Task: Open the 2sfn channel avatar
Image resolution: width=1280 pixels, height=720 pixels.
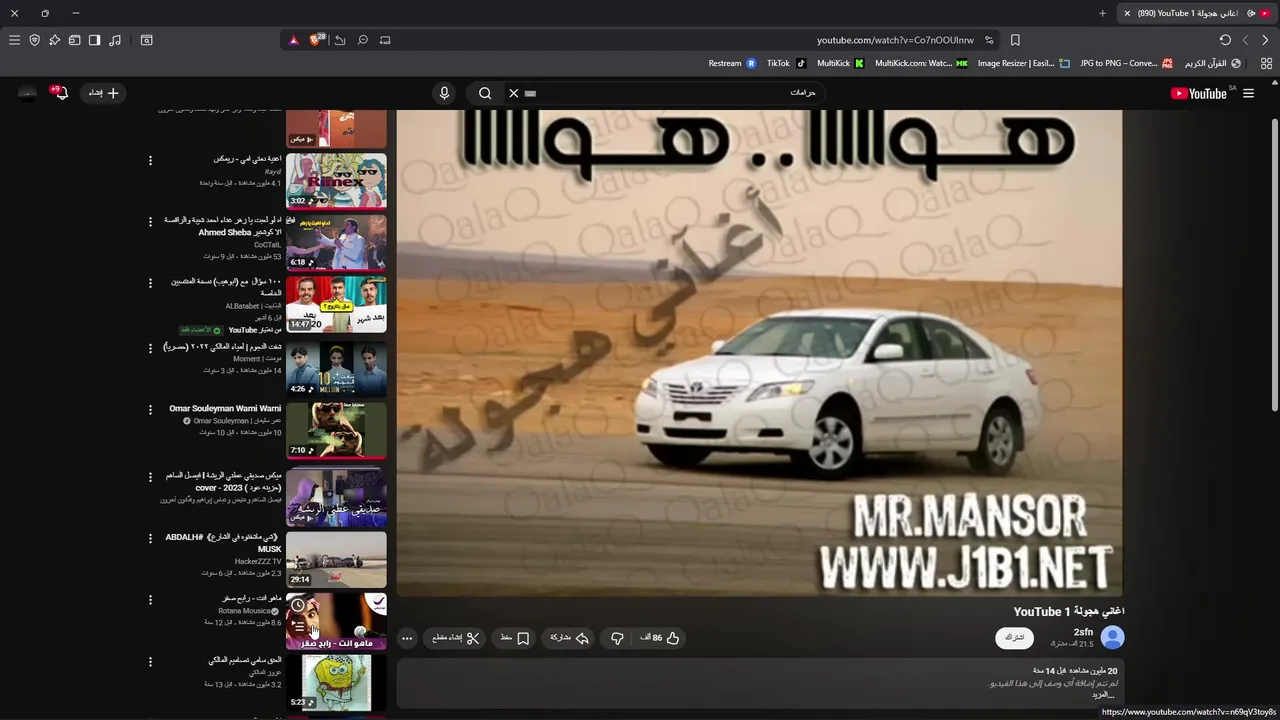Action: pyautogui.click(x=1113, y=637)
